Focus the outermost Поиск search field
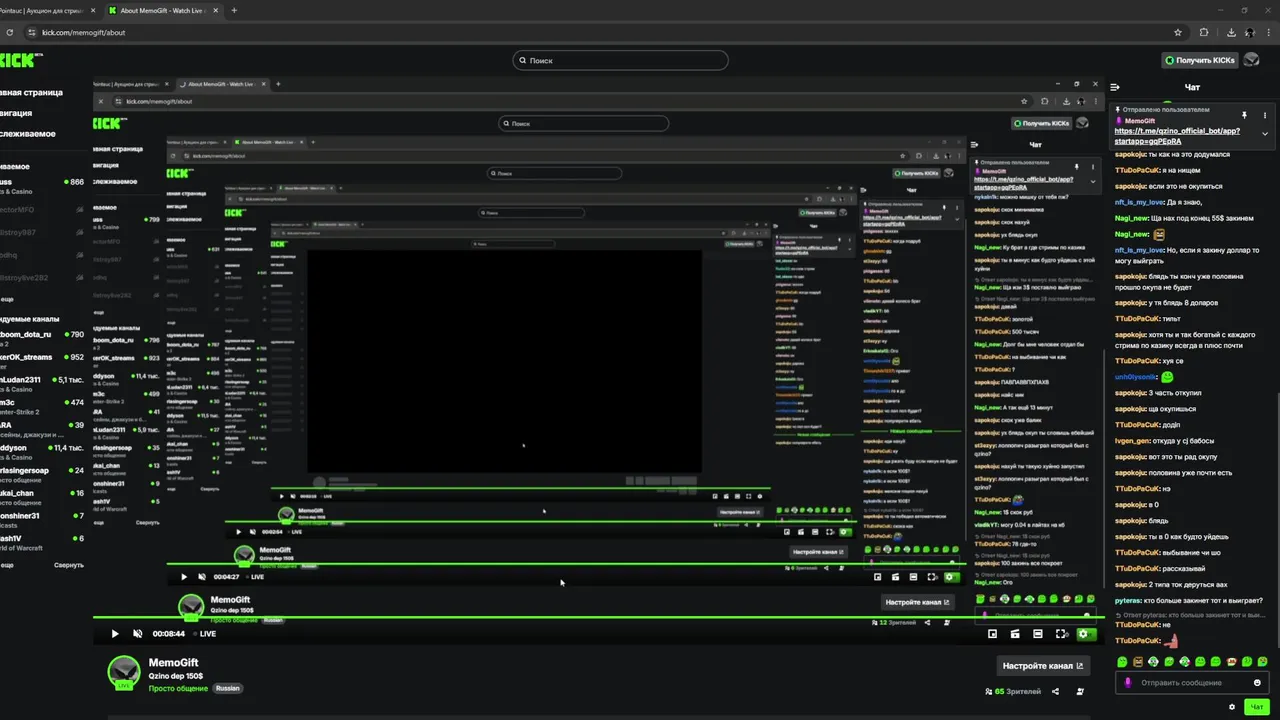The height and width of the screenshot is (720, 1280). (x=620, y=60)
